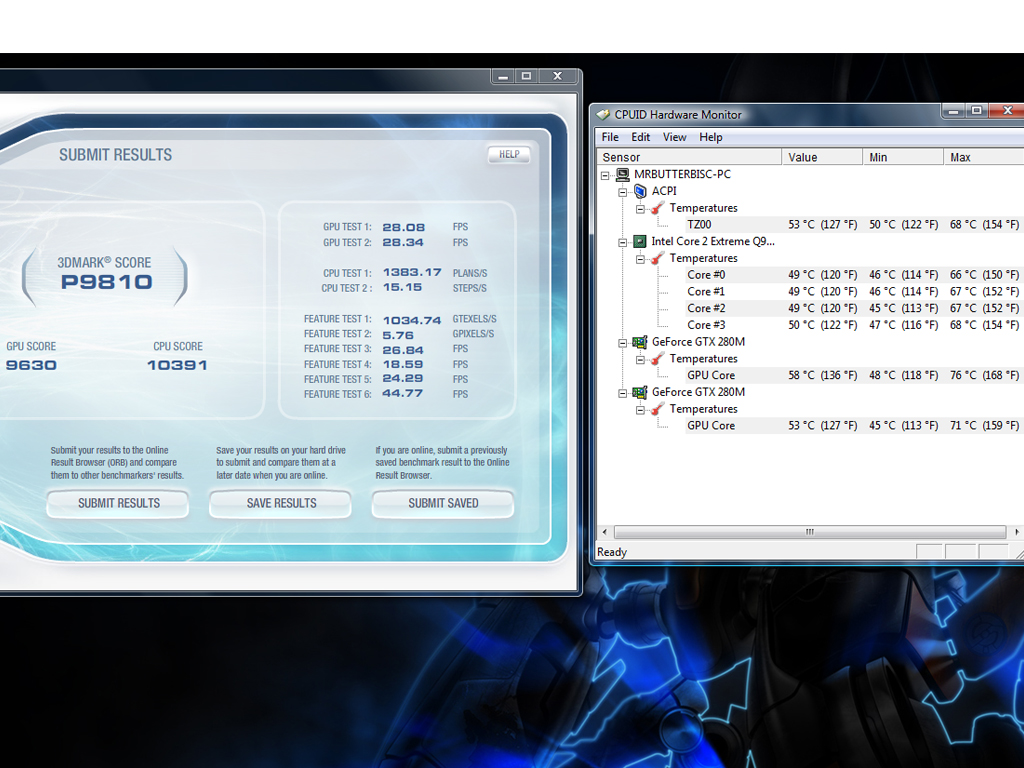Click the Feature Test 4 value 18.59

pyautogui.click(x=403, y=364)
